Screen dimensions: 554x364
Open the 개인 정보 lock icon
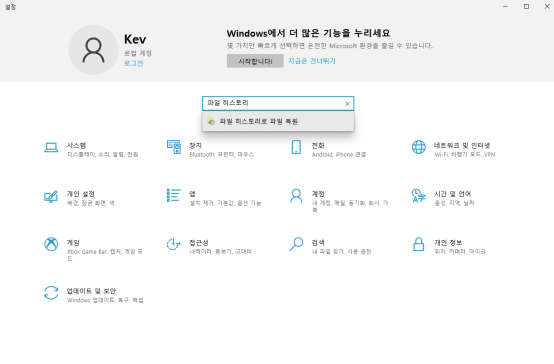[x=419, y=244]
